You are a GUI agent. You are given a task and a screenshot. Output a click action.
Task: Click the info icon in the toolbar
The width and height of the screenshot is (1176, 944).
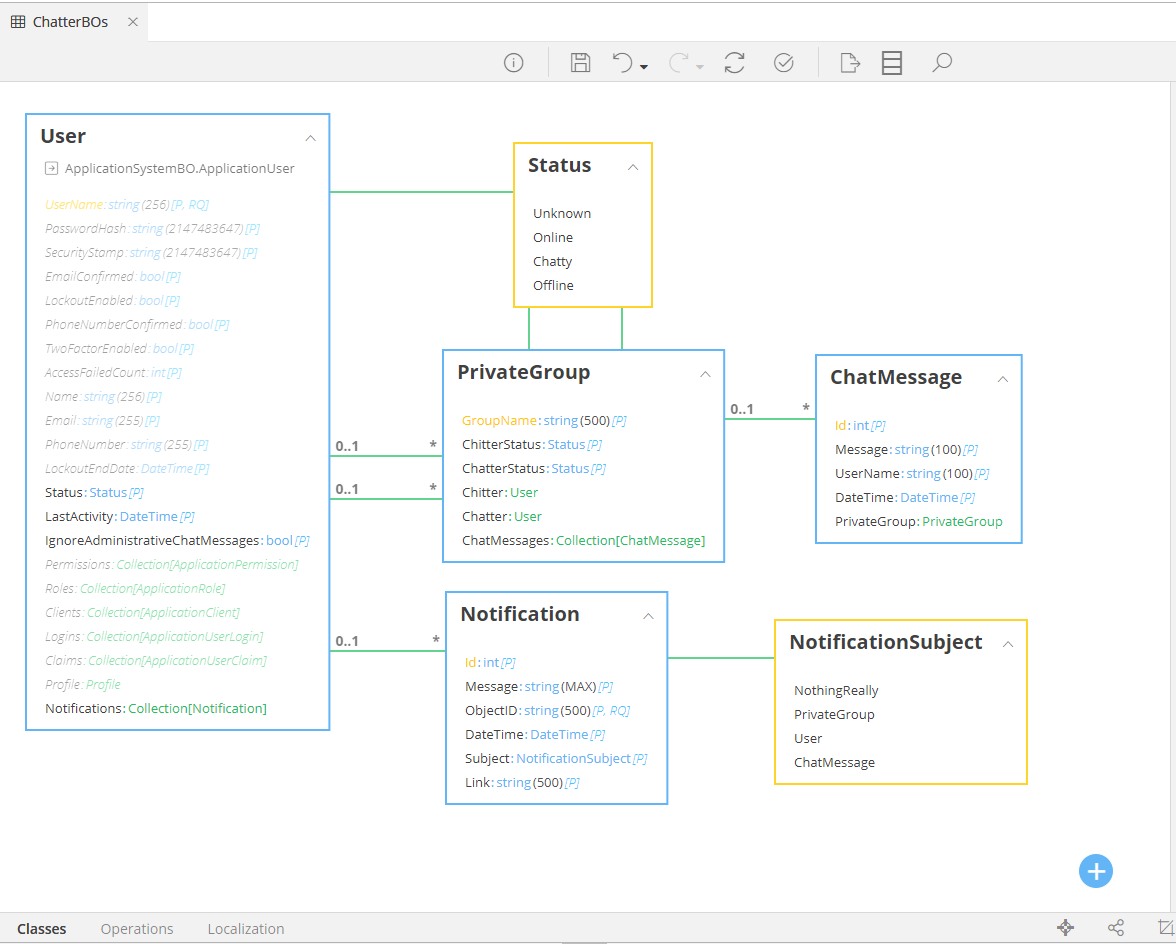point(514,63)
